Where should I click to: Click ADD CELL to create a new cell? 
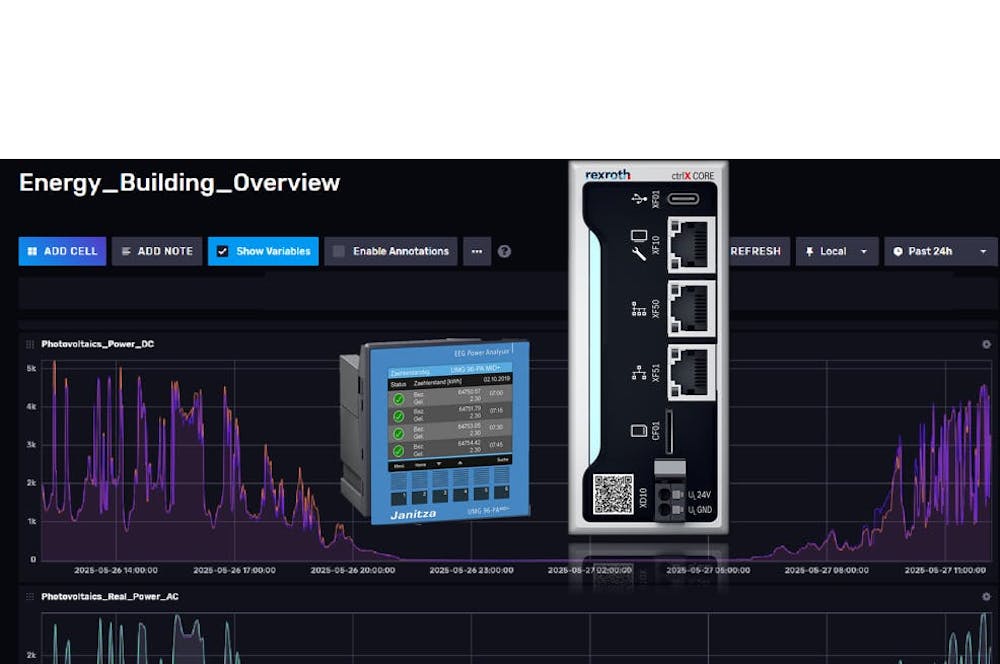[x=62, y=251]
